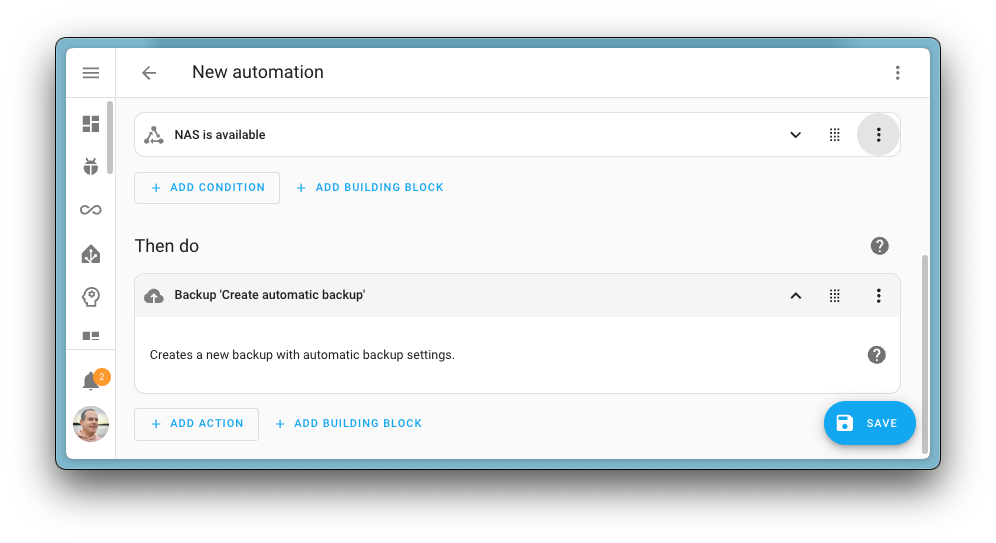Click the 'Creates a new backup' description text
Image resolution: width=996 pixels, height=543 pixels.
(x=302, y=355)
